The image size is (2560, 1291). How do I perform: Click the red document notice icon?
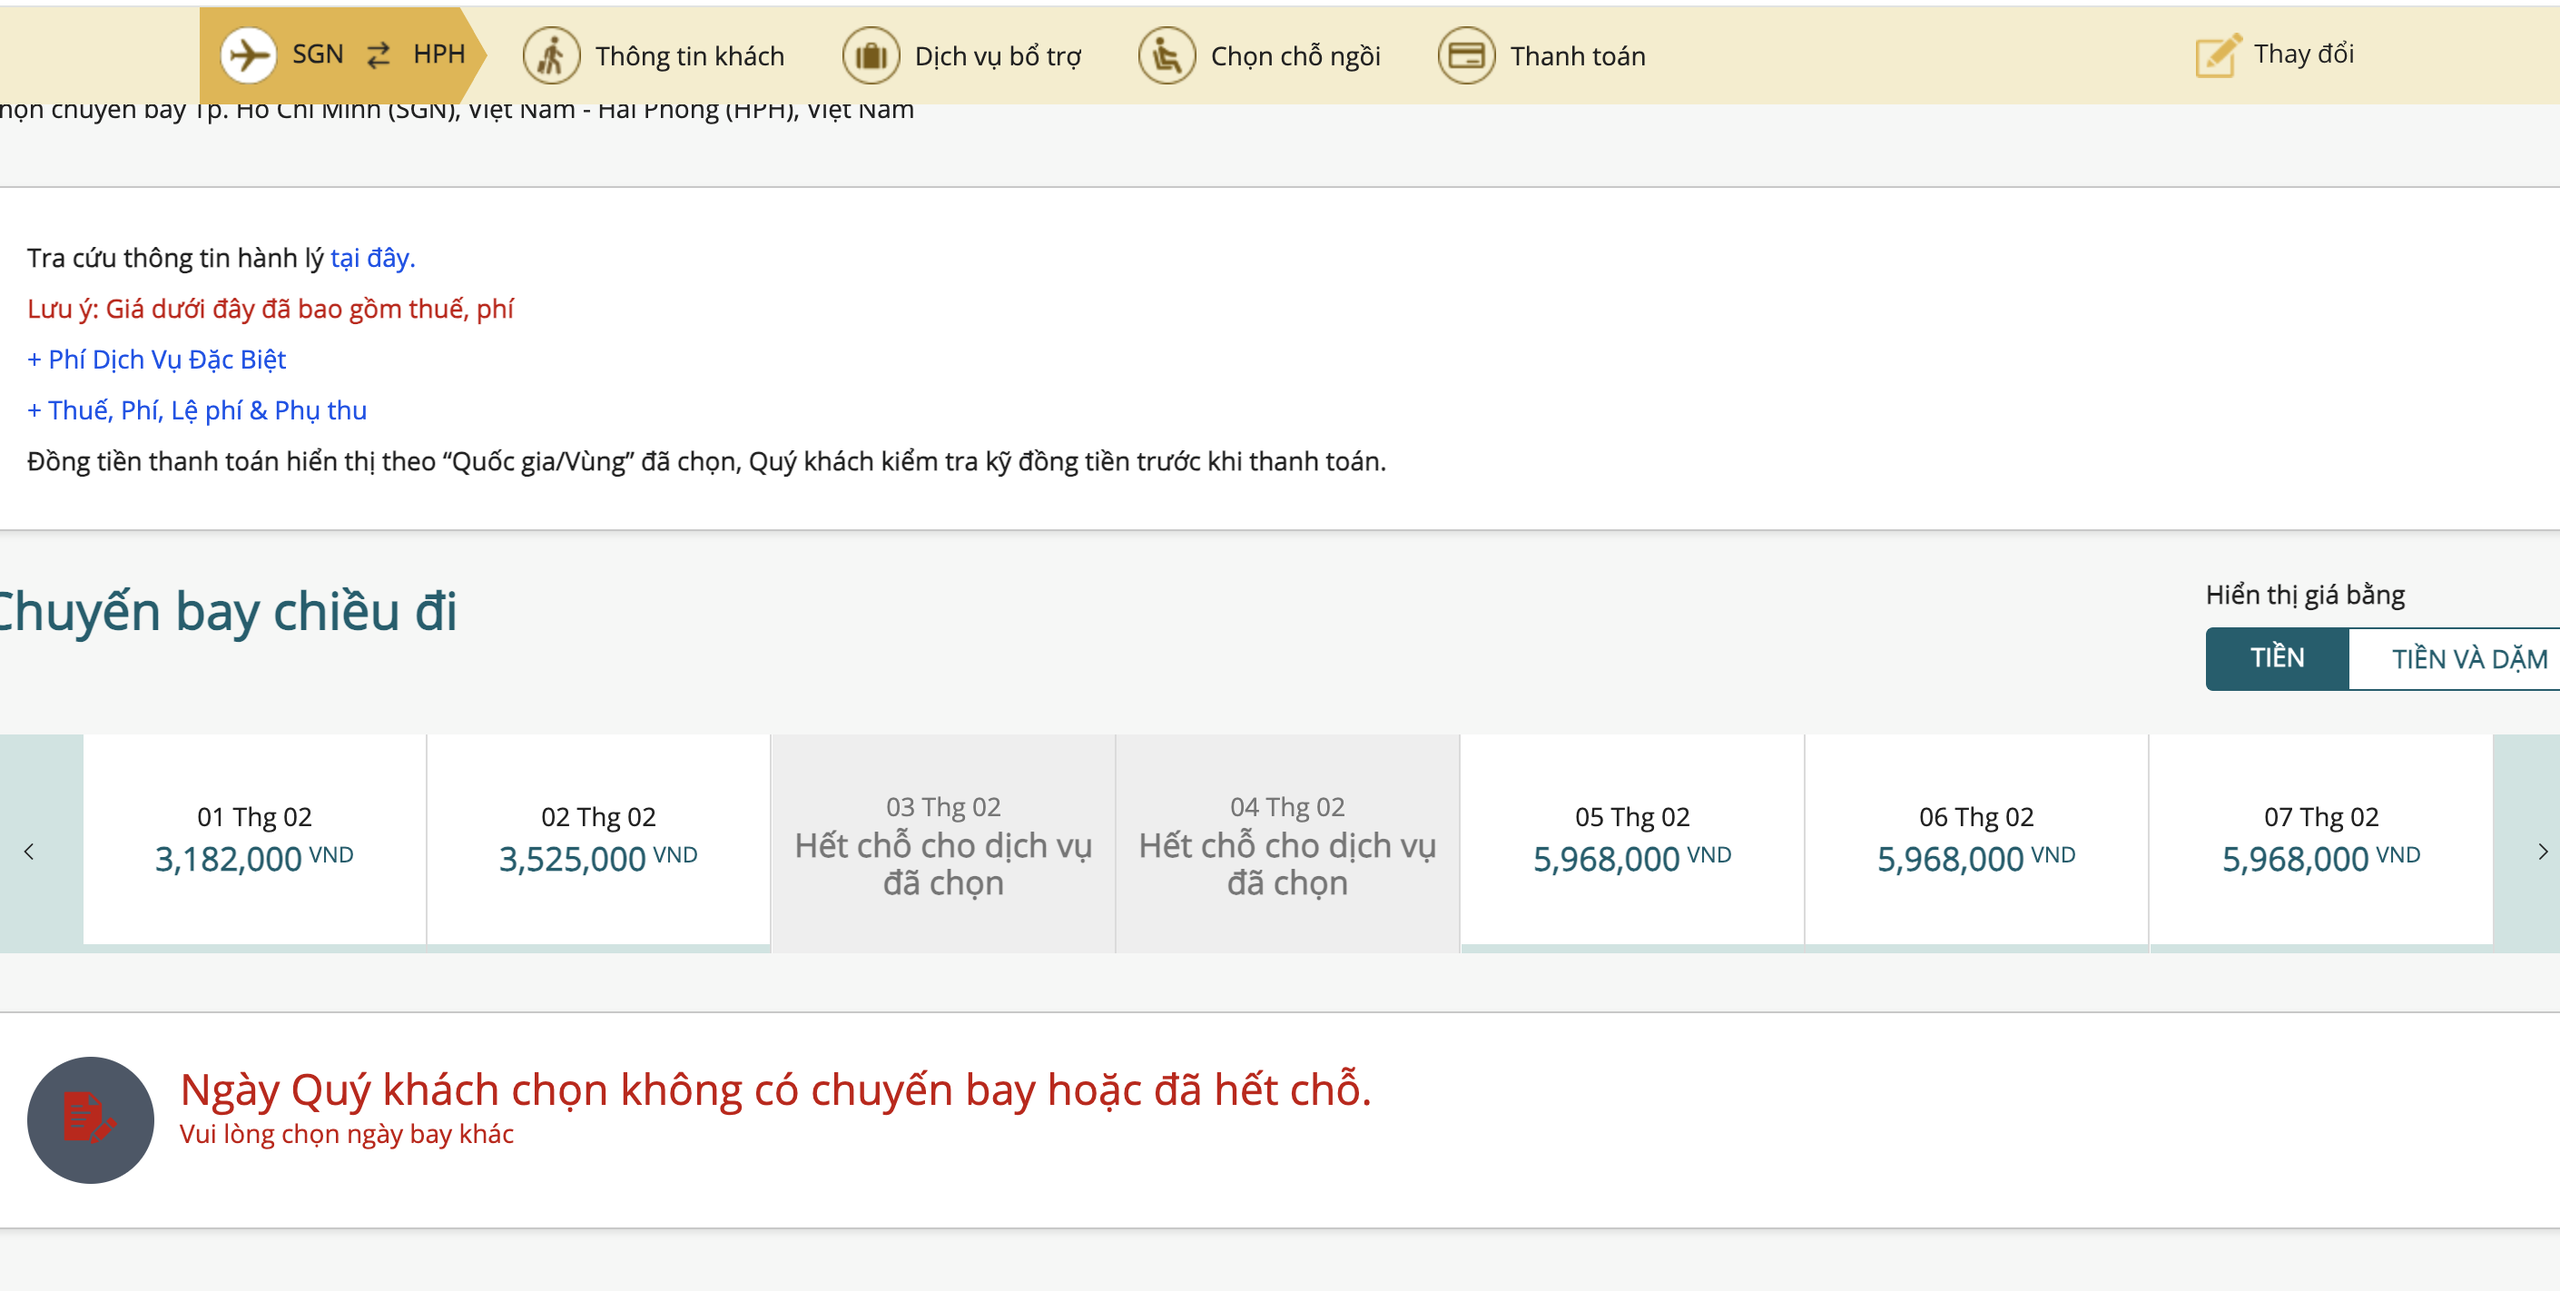[x=90, y=1119]
